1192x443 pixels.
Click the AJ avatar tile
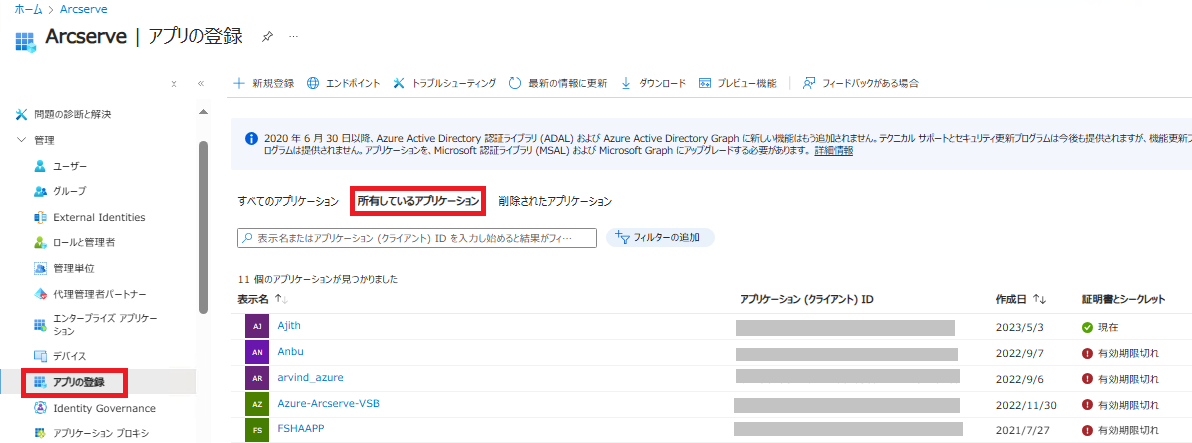[257, 326]
